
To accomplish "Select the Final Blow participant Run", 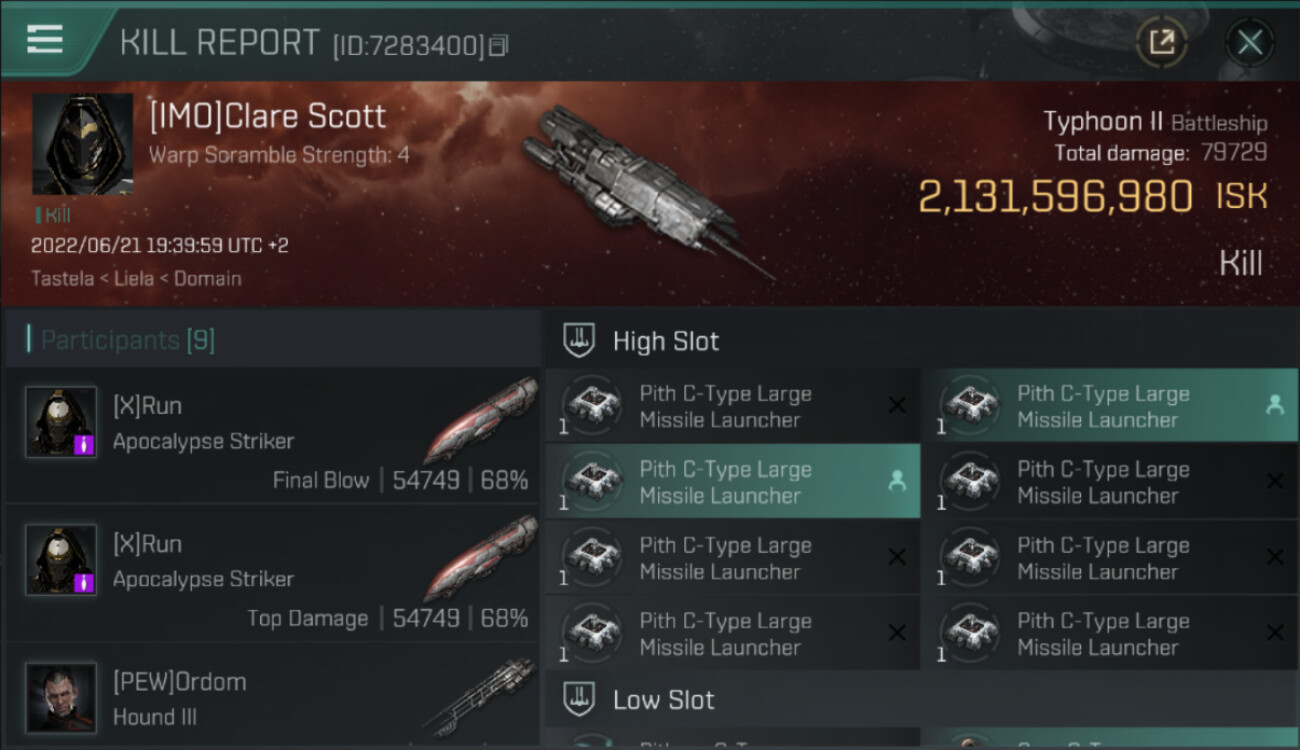I will point(272,440).
